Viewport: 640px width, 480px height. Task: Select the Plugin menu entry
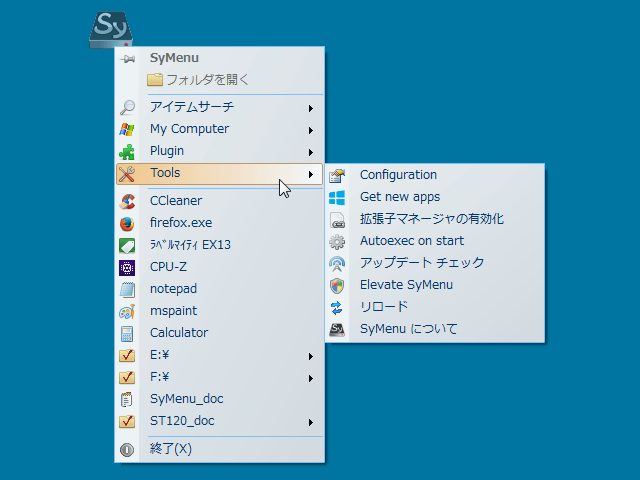pos(220,151)
